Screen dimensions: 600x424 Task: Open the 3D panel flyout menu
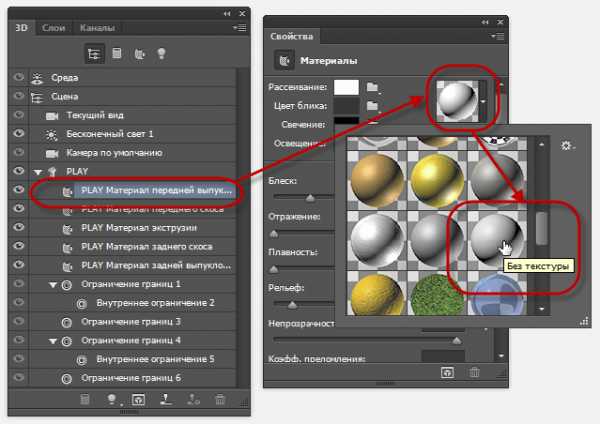pos(240,28)
